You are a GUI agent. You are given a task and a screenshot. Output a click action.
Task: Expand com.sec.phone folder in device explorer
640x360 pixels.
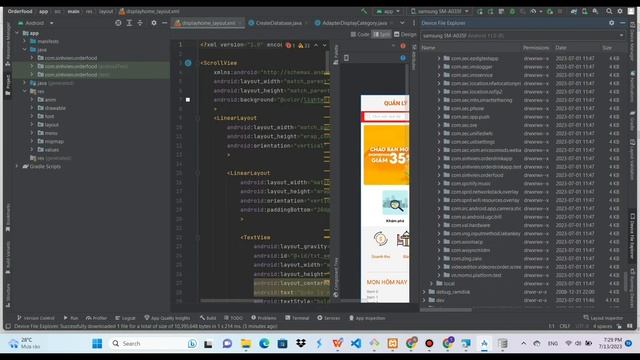point(439,108)
